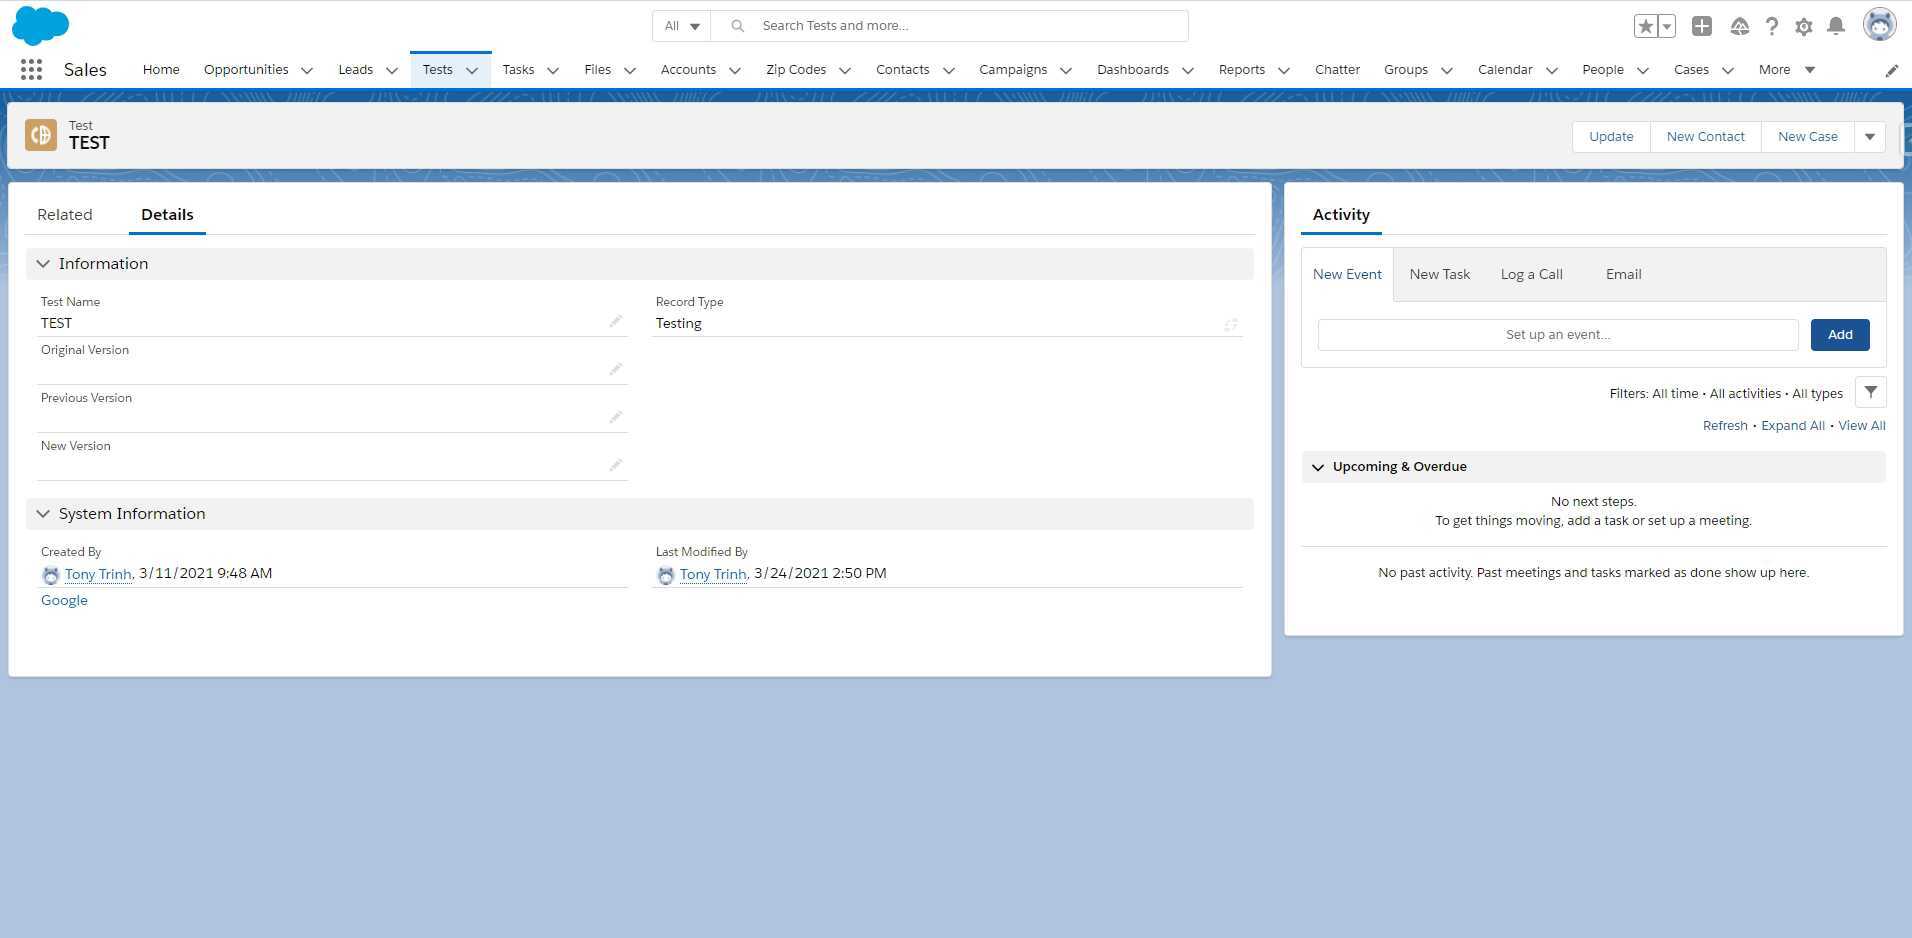Edit Original Version with the pencil icon
Image resolution: width=1912 pixels, height=938 pixels.
click(616, 369)
